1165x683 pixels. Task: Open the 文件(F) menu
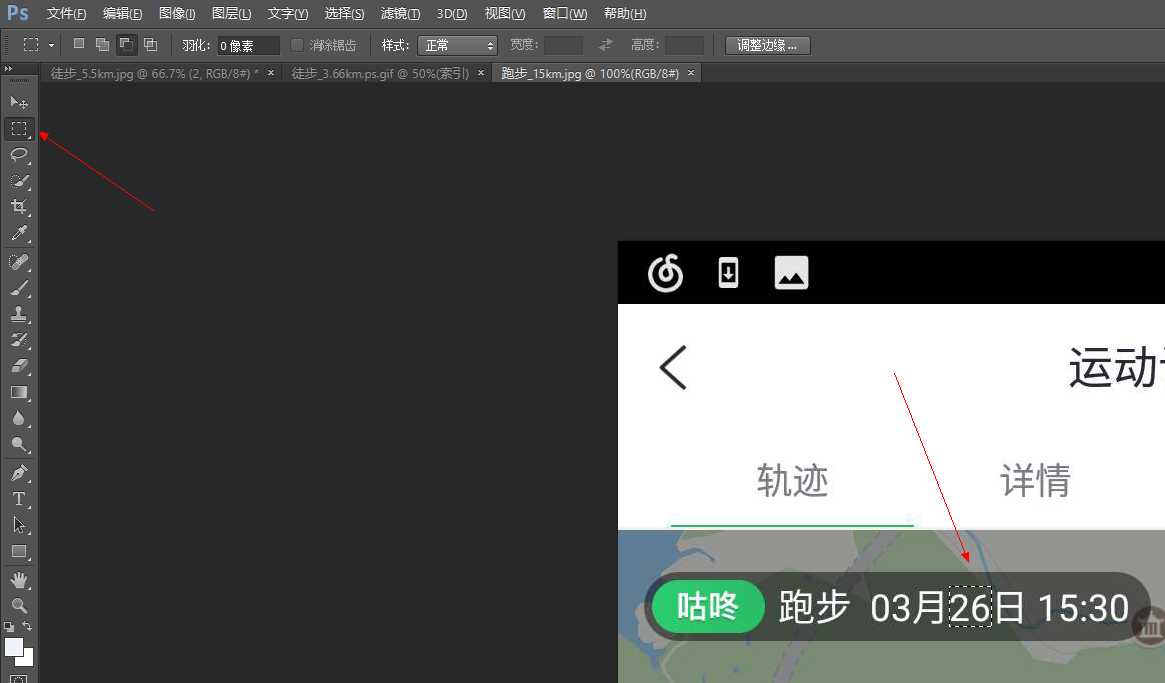coord(66,13)
